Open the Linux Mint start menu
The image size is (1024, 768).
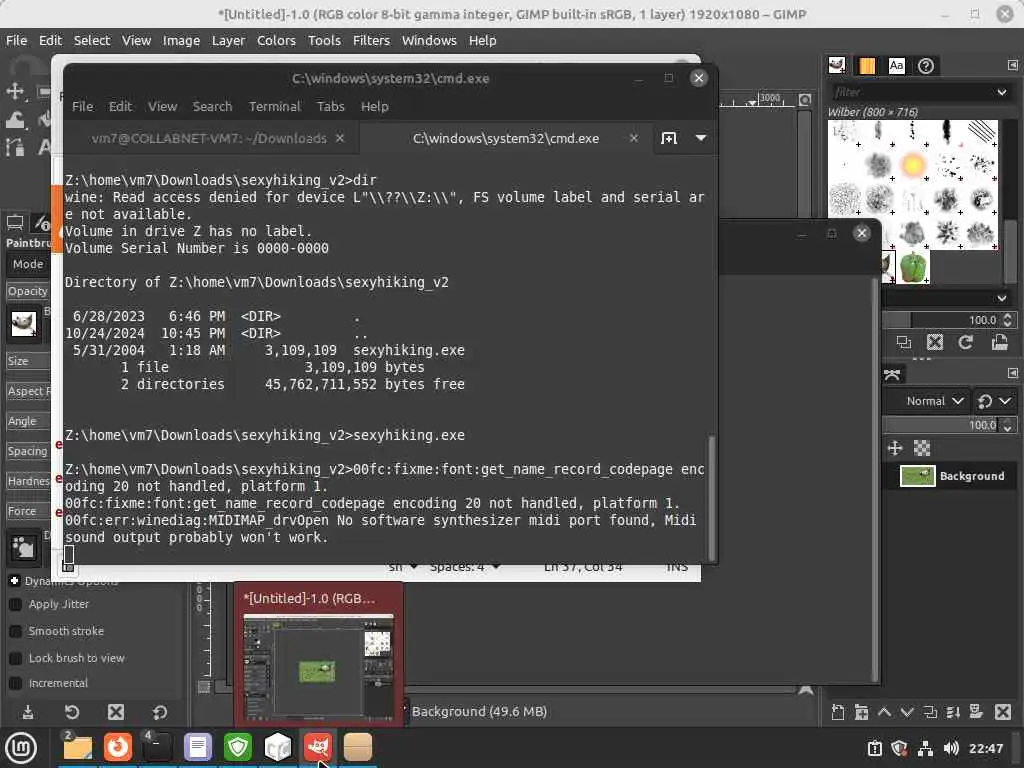[x=21, y=747]
